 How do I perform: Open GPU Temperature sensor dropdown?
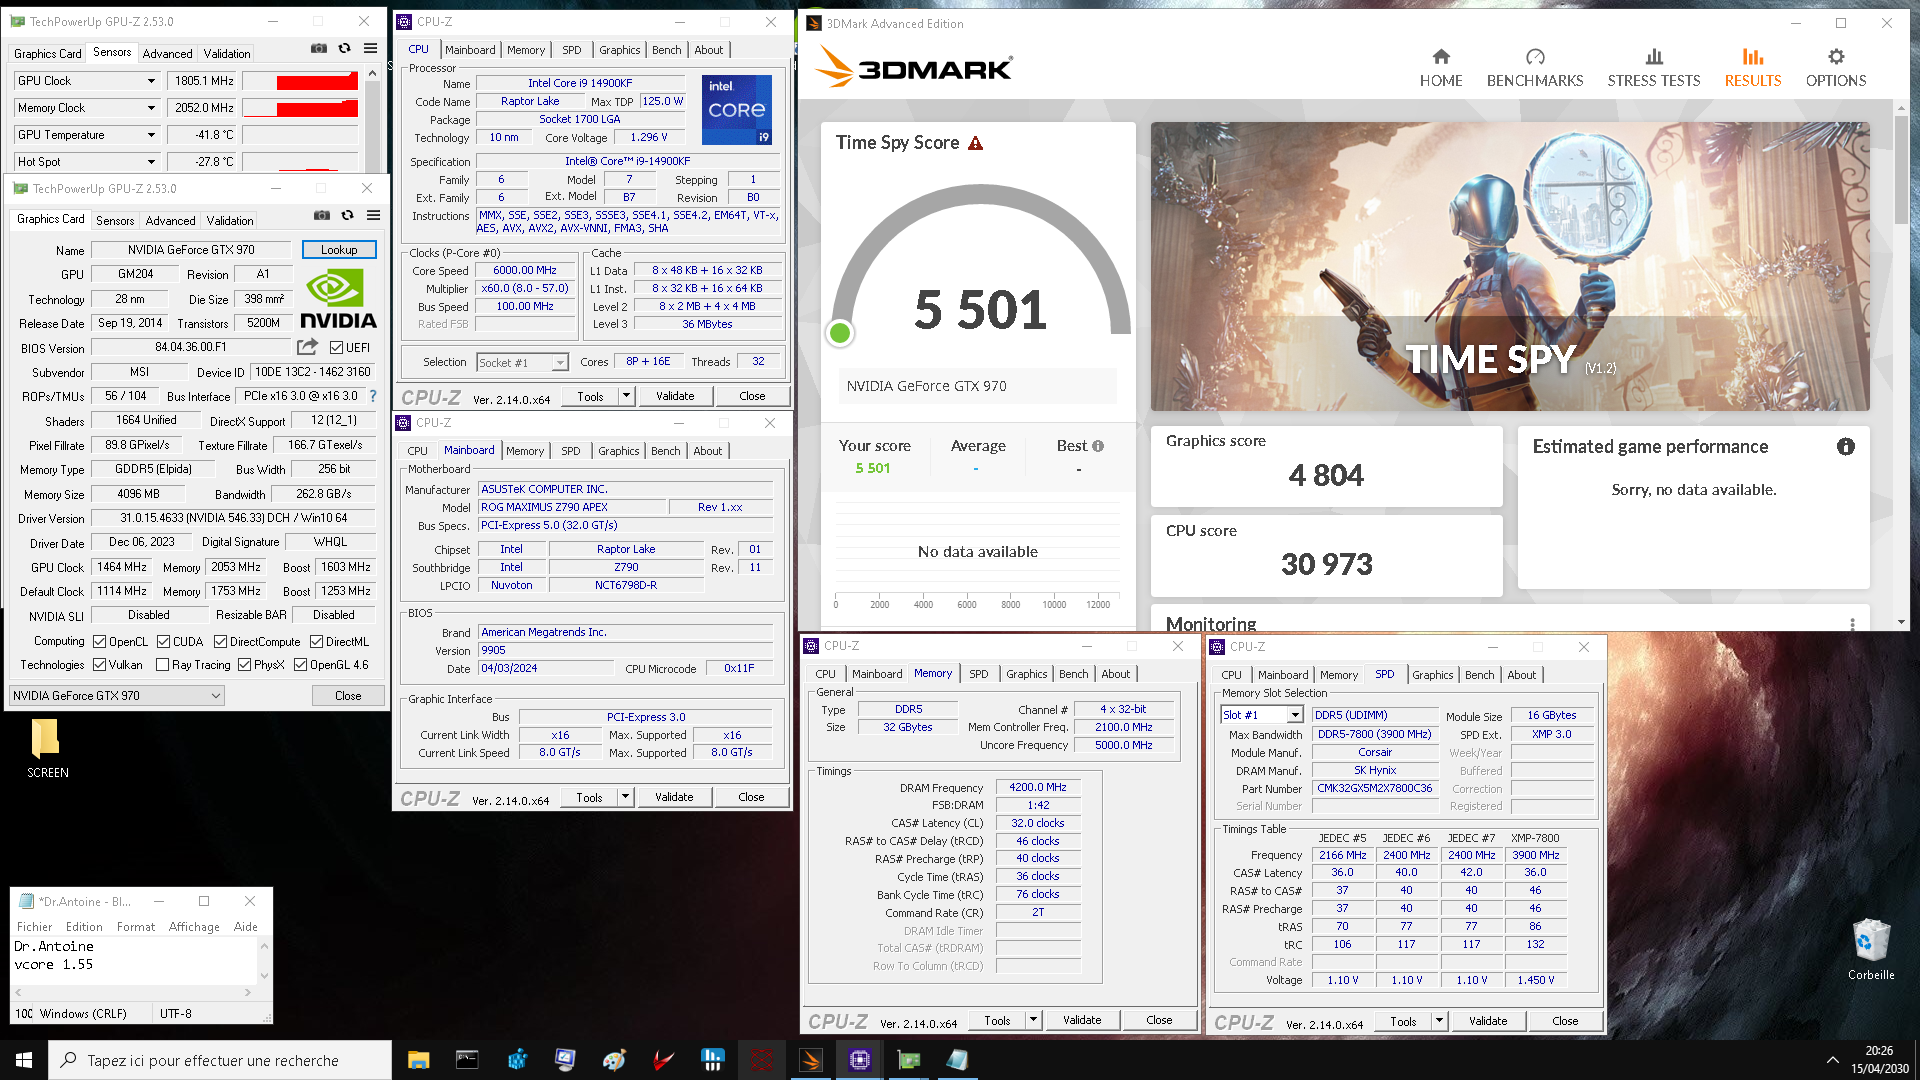[x=151, y=135]
